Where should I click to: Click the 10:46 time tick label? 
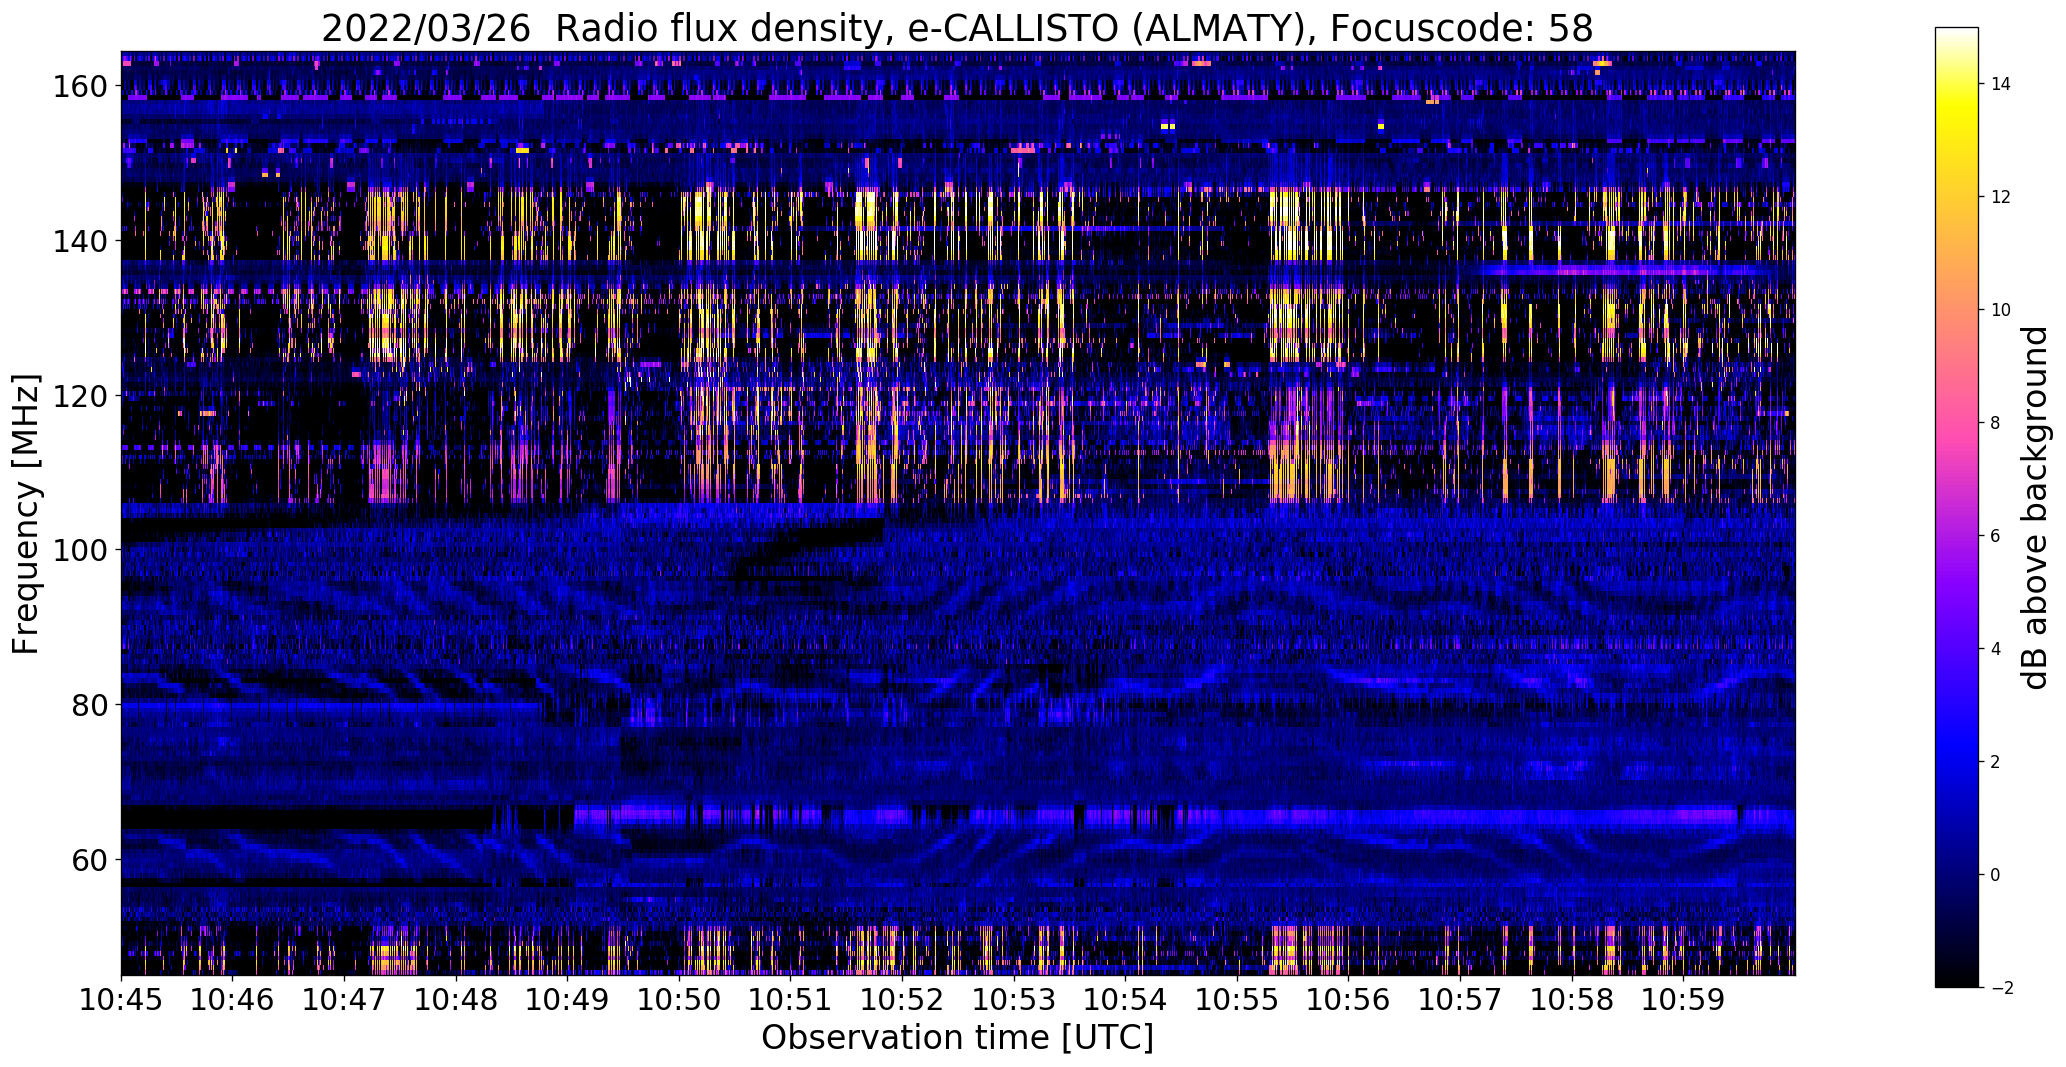coord(233,998)
